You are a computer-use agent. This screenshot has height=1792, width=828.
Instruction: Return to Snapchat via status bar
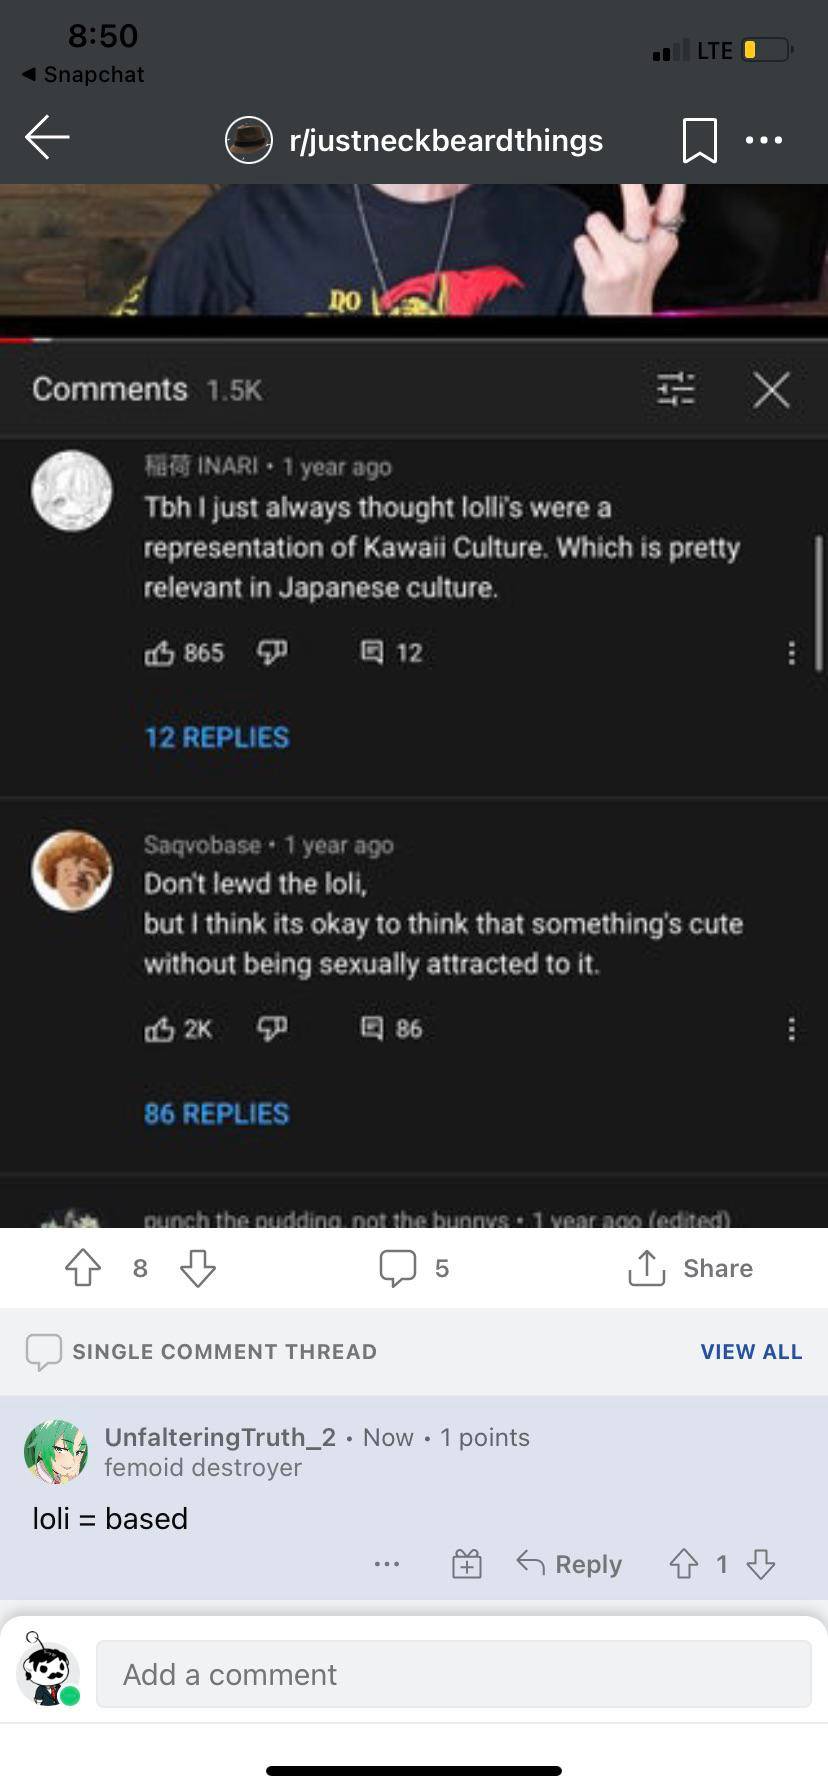[83, 75]
